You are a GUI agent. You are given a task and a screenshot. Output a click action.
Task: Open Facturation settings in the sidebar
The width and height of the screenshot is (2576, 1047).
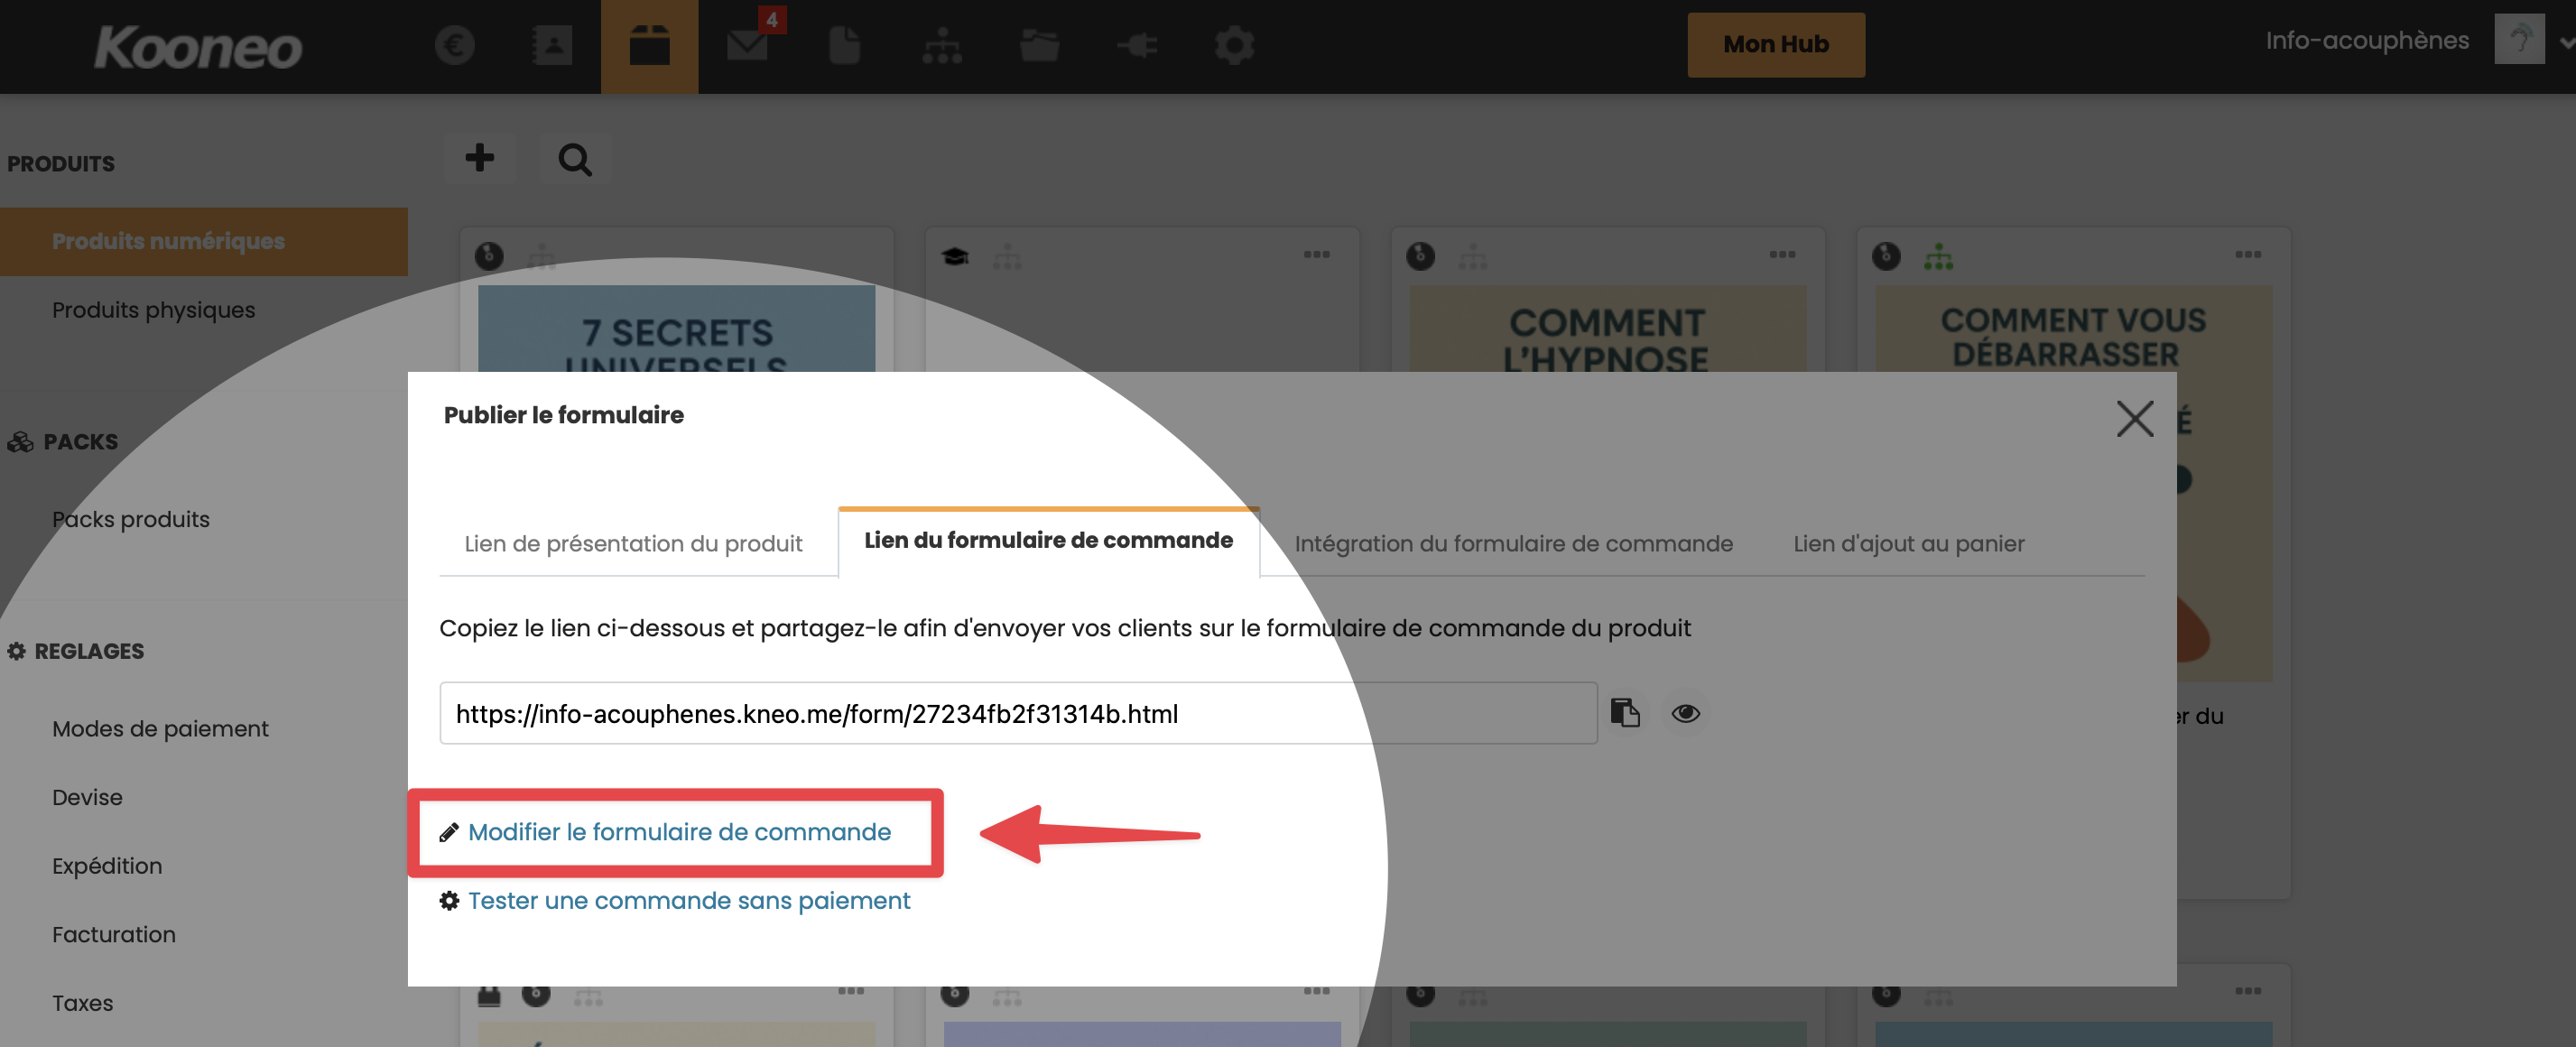[114, 934]
